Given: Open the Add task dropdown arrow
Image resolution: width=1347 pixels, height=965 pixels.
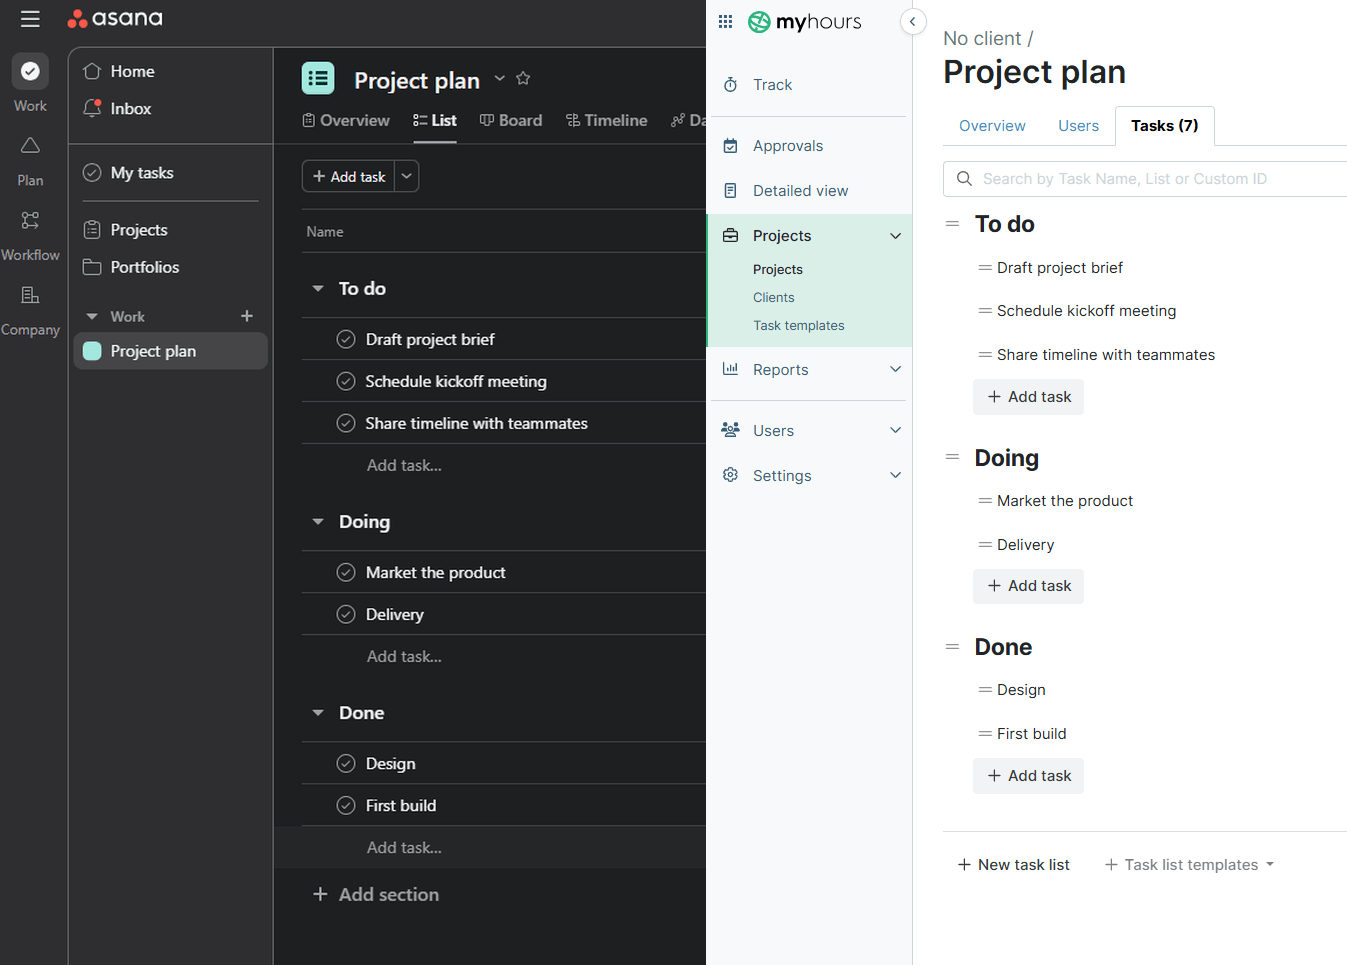Looking at the screenshot, I should [x=406, y=176].
